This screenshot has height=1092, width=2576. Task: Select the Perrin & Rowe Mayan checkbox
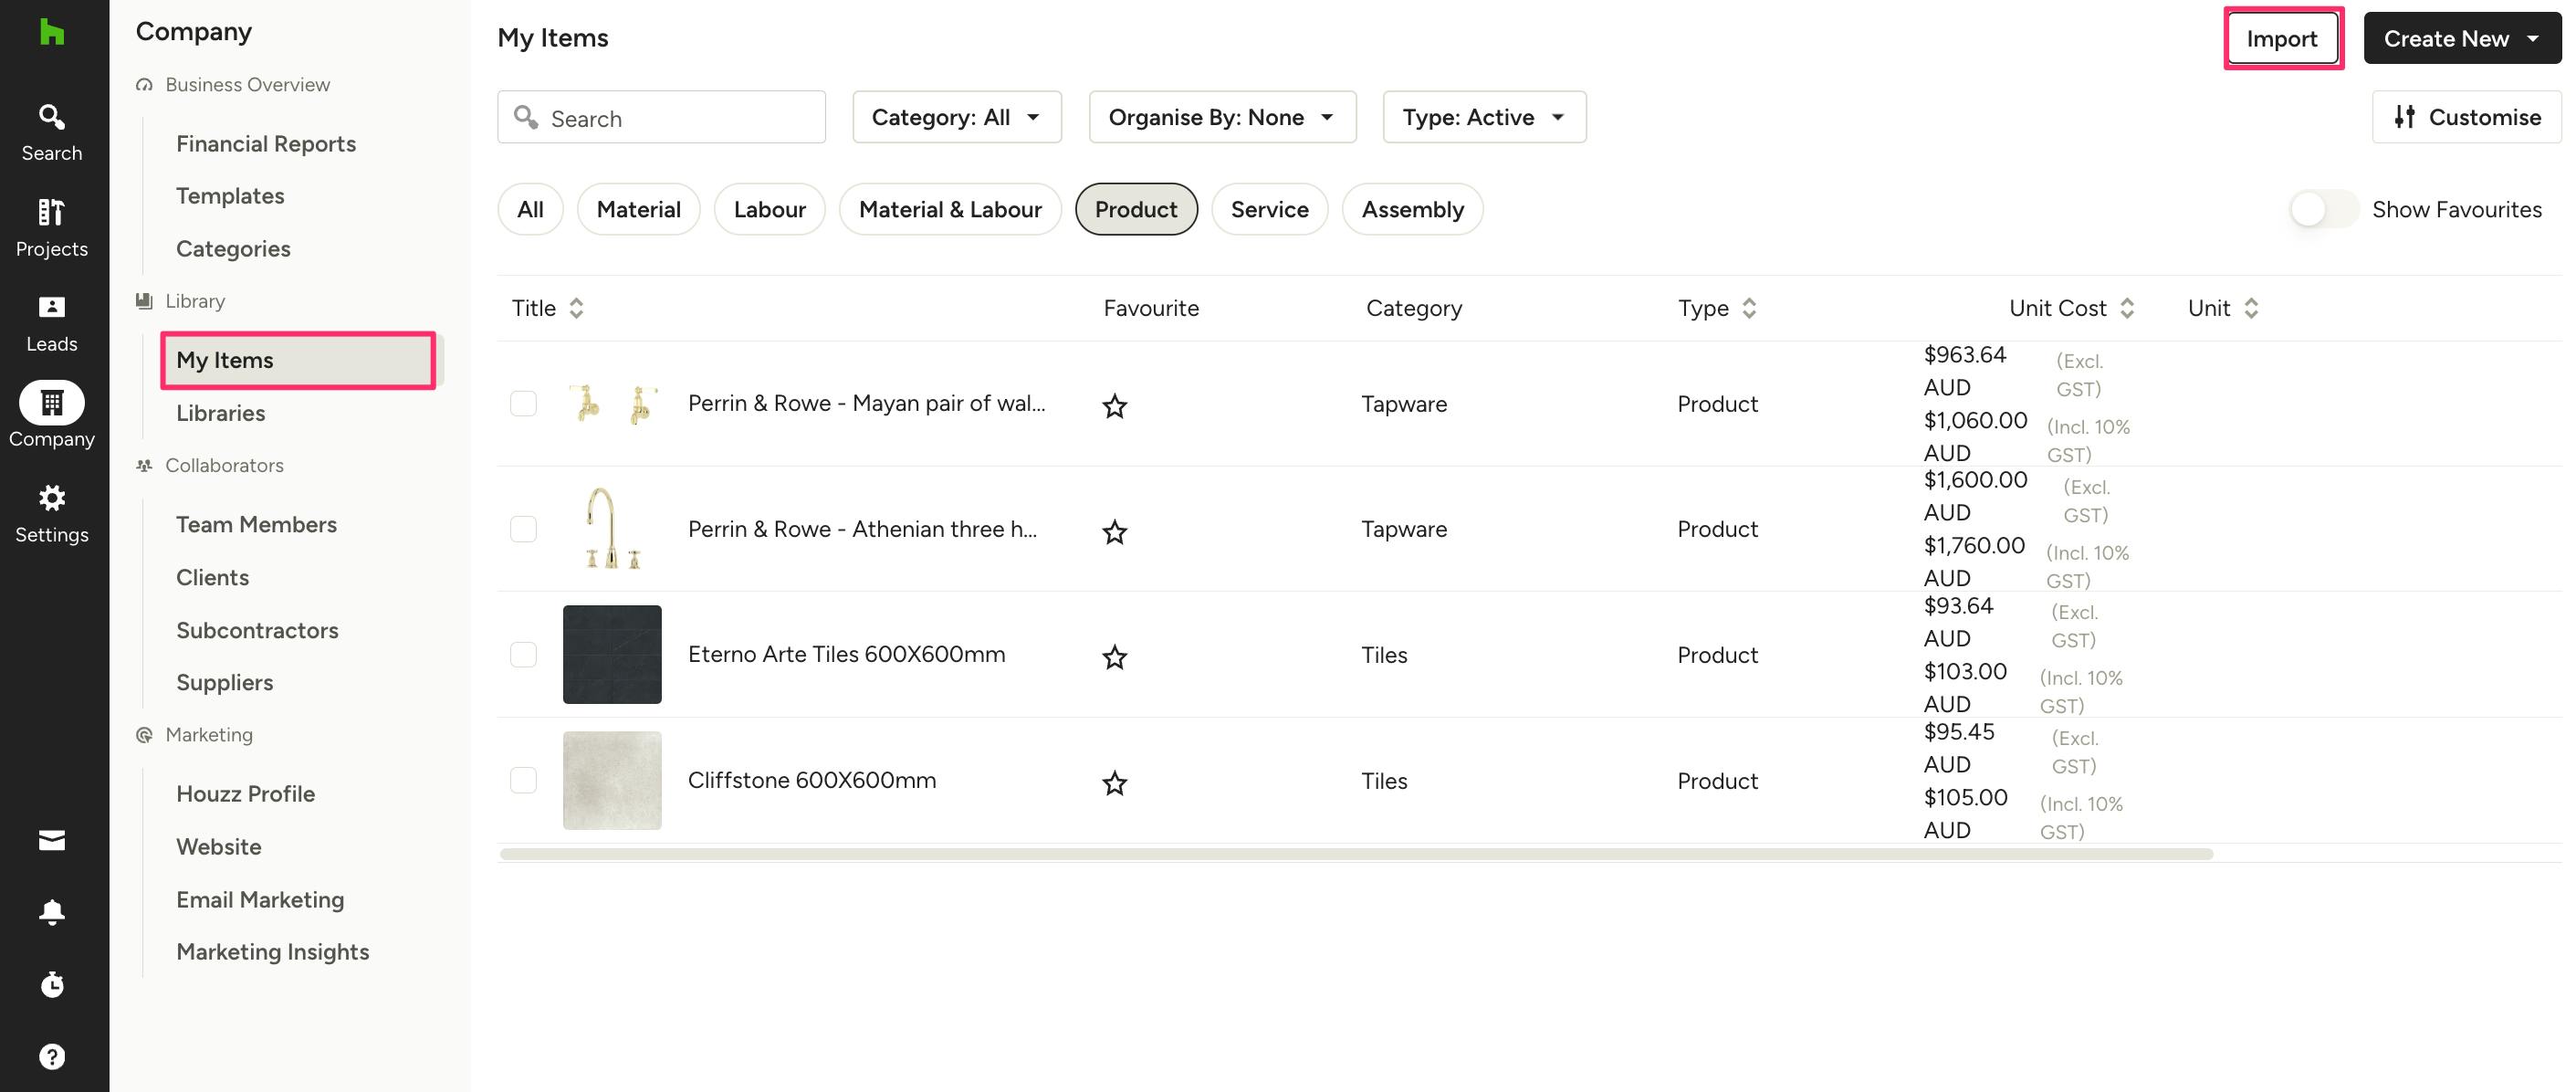[x=523, y=403]
